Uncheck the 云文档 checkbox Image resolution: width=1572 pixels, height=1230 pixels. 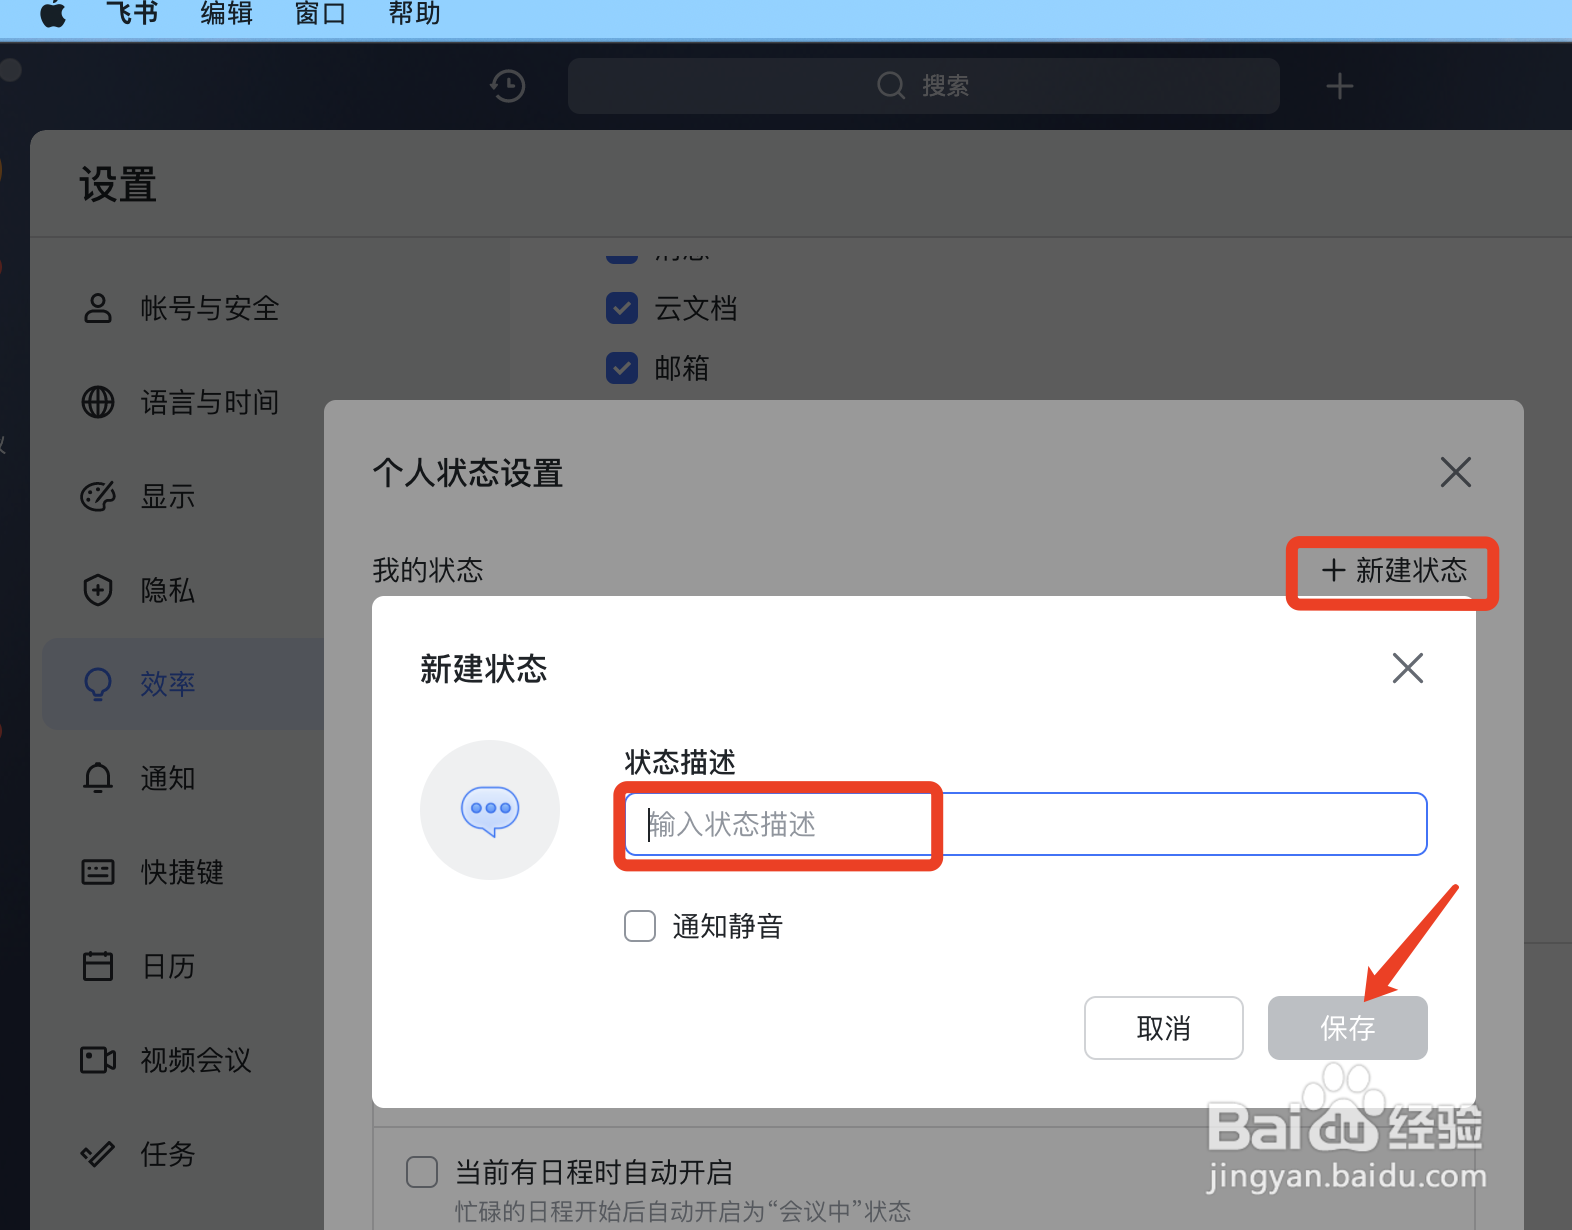pos(622,308)
